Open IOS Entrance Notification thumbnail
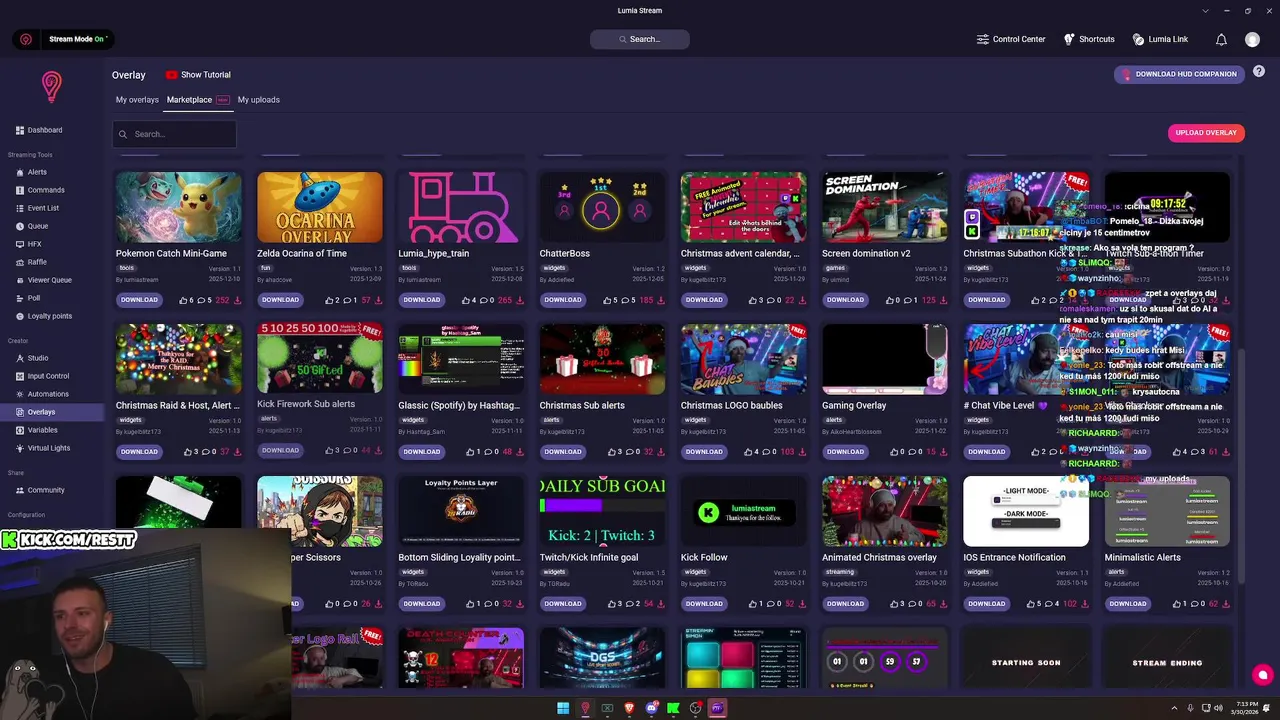 pyautogui.click(x=1026, y=511)
